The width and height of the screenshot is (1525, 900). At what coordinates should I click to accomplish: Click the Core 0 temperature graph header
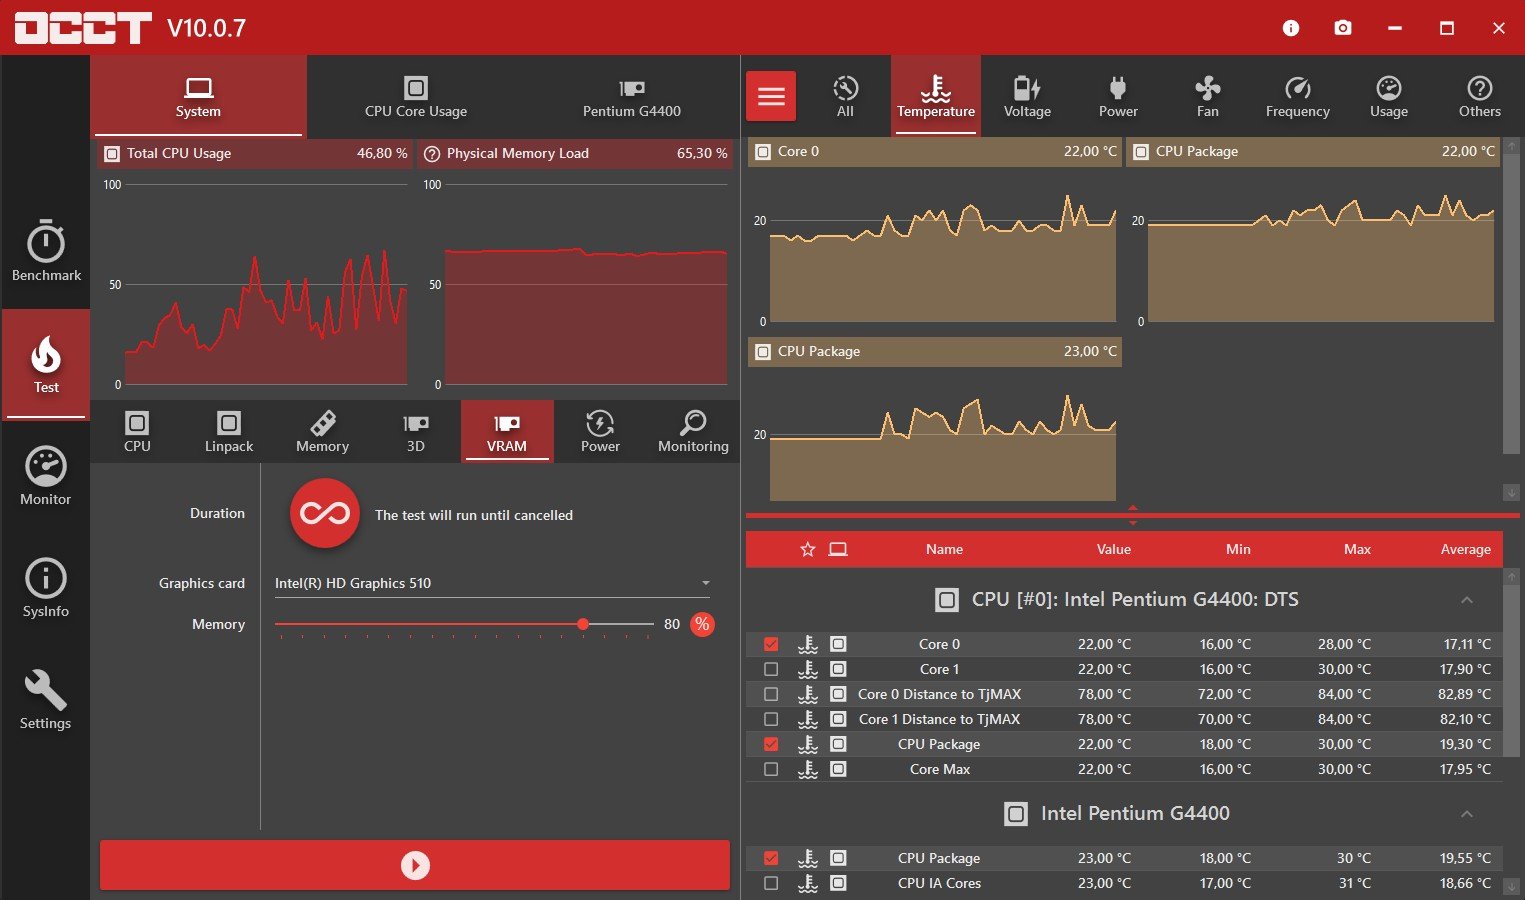coord(935,151)
